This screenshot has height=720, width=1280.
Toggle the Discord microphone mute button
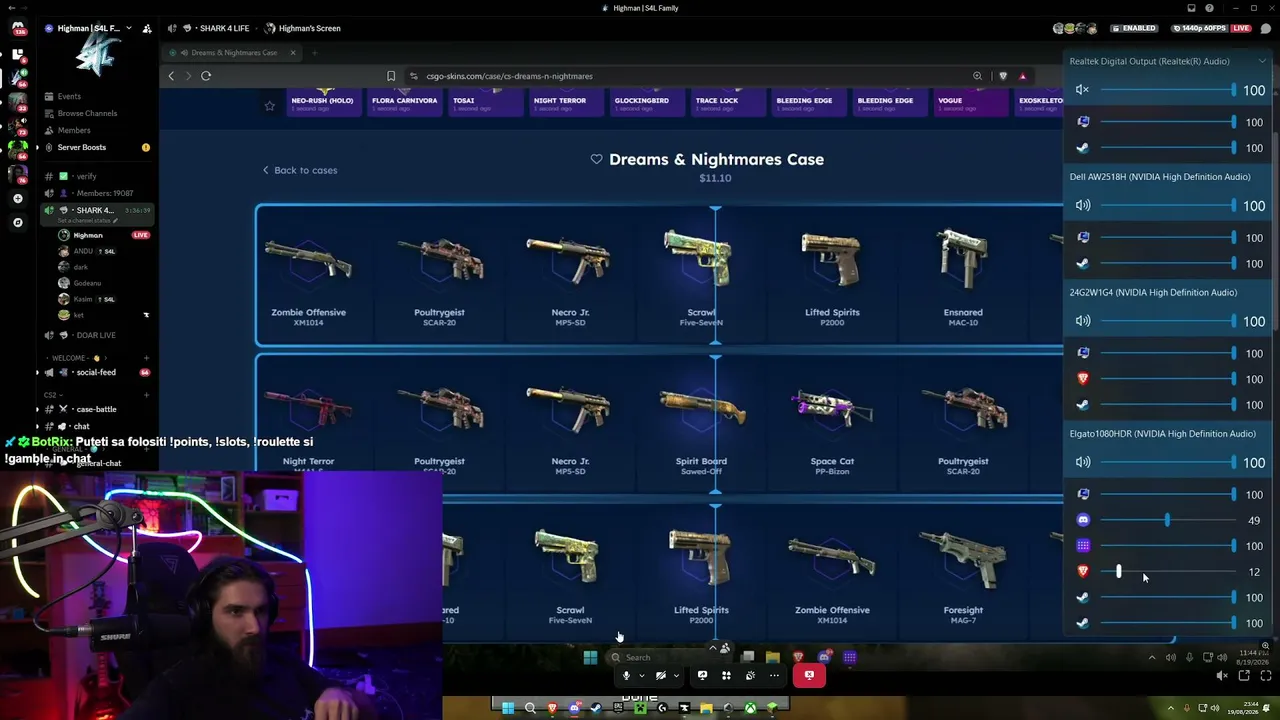(x=626, y=676)
